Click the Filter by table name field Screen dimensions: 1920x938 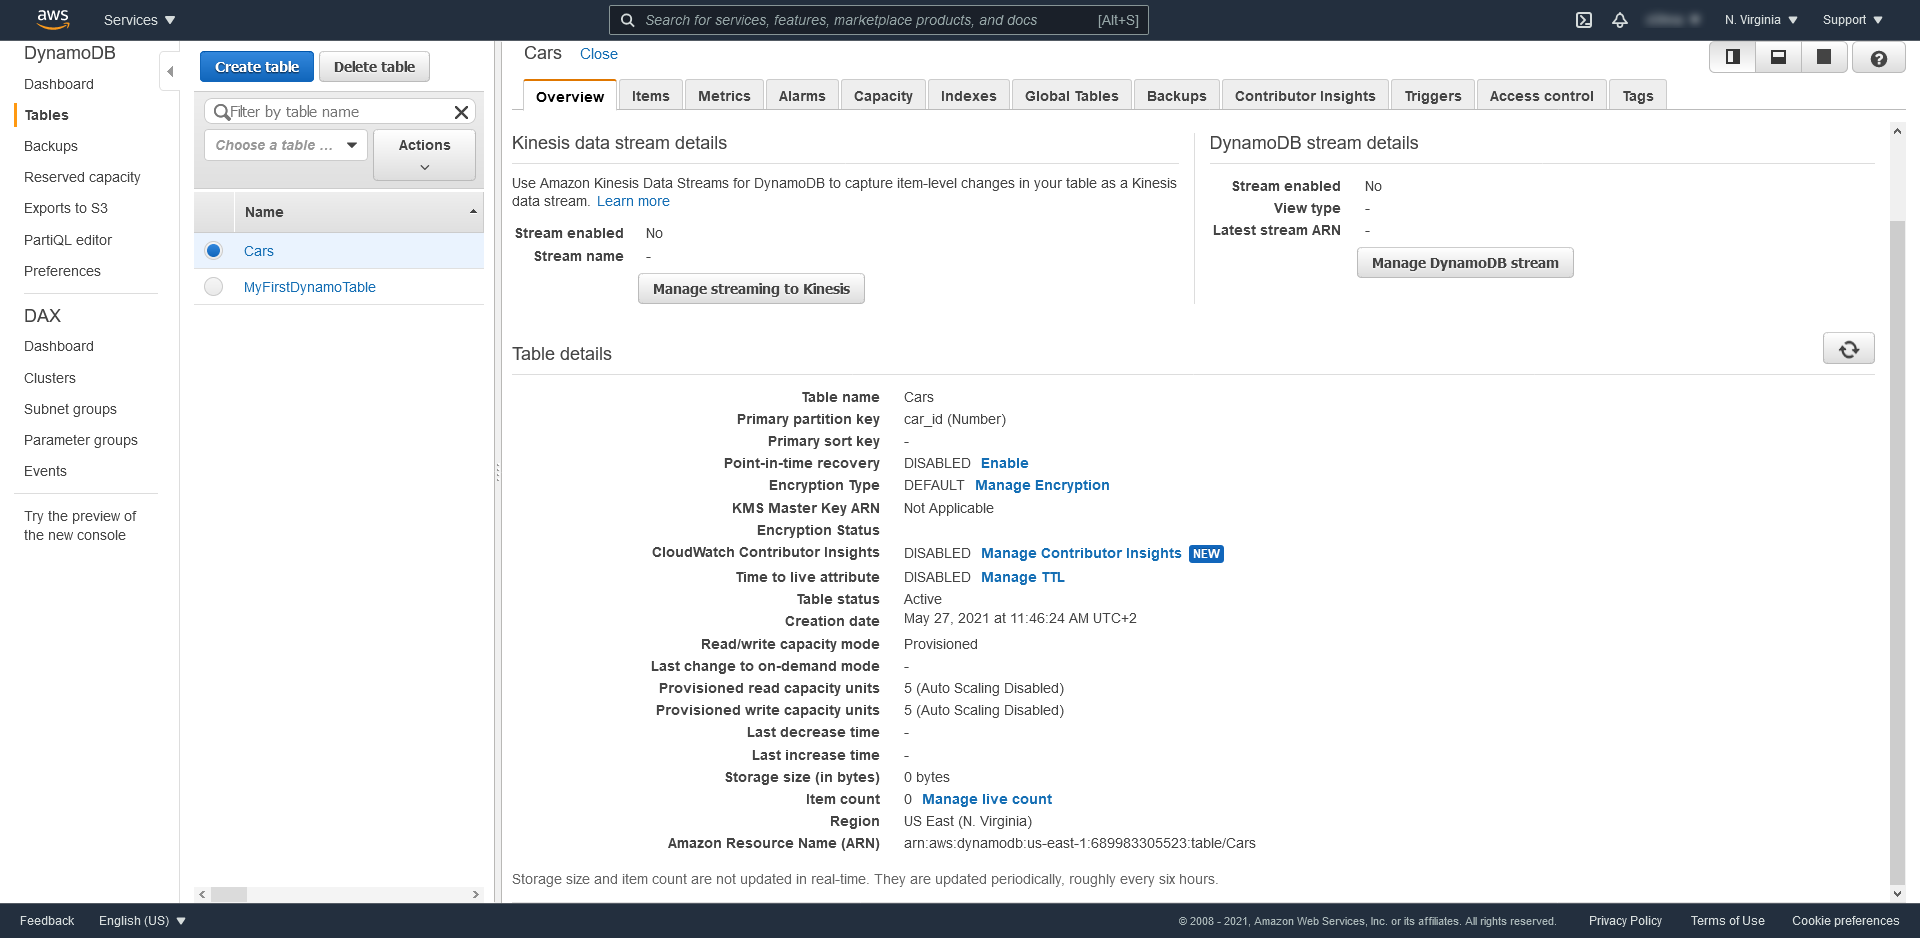point(340,112)
